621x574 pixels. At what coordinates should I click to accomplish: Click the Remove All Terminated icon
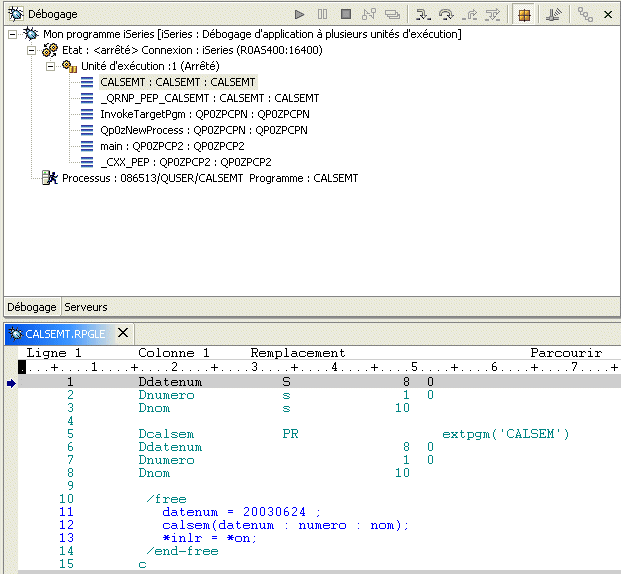click(x=393, y=15)
